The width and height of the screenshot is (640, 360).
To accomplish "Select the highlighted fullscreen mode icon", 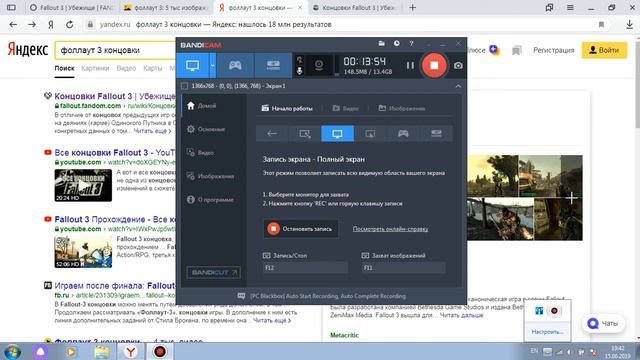I will (338, 133).
